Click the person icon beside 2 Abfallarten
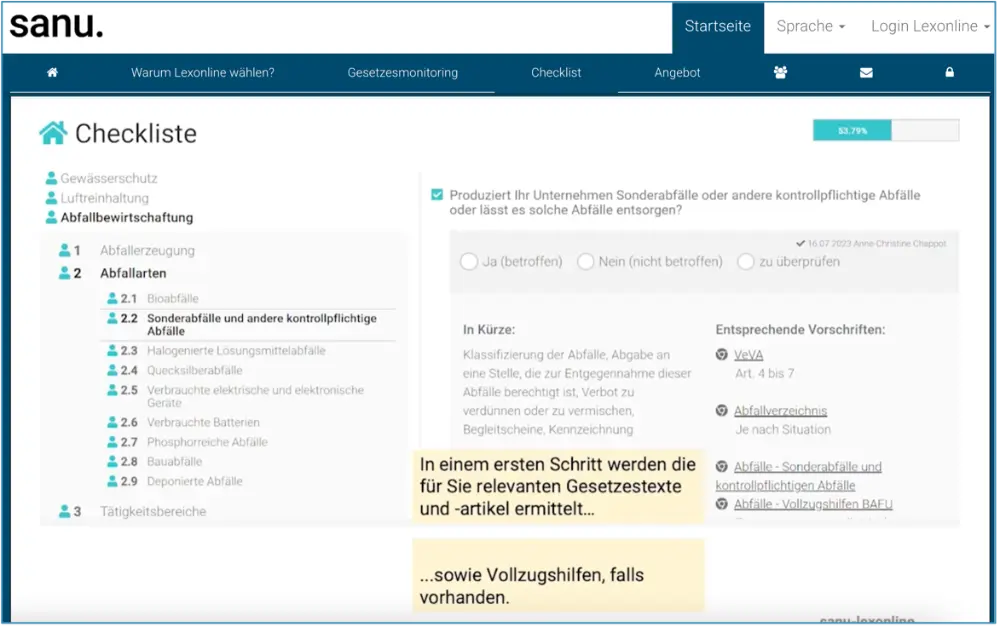 64,273
